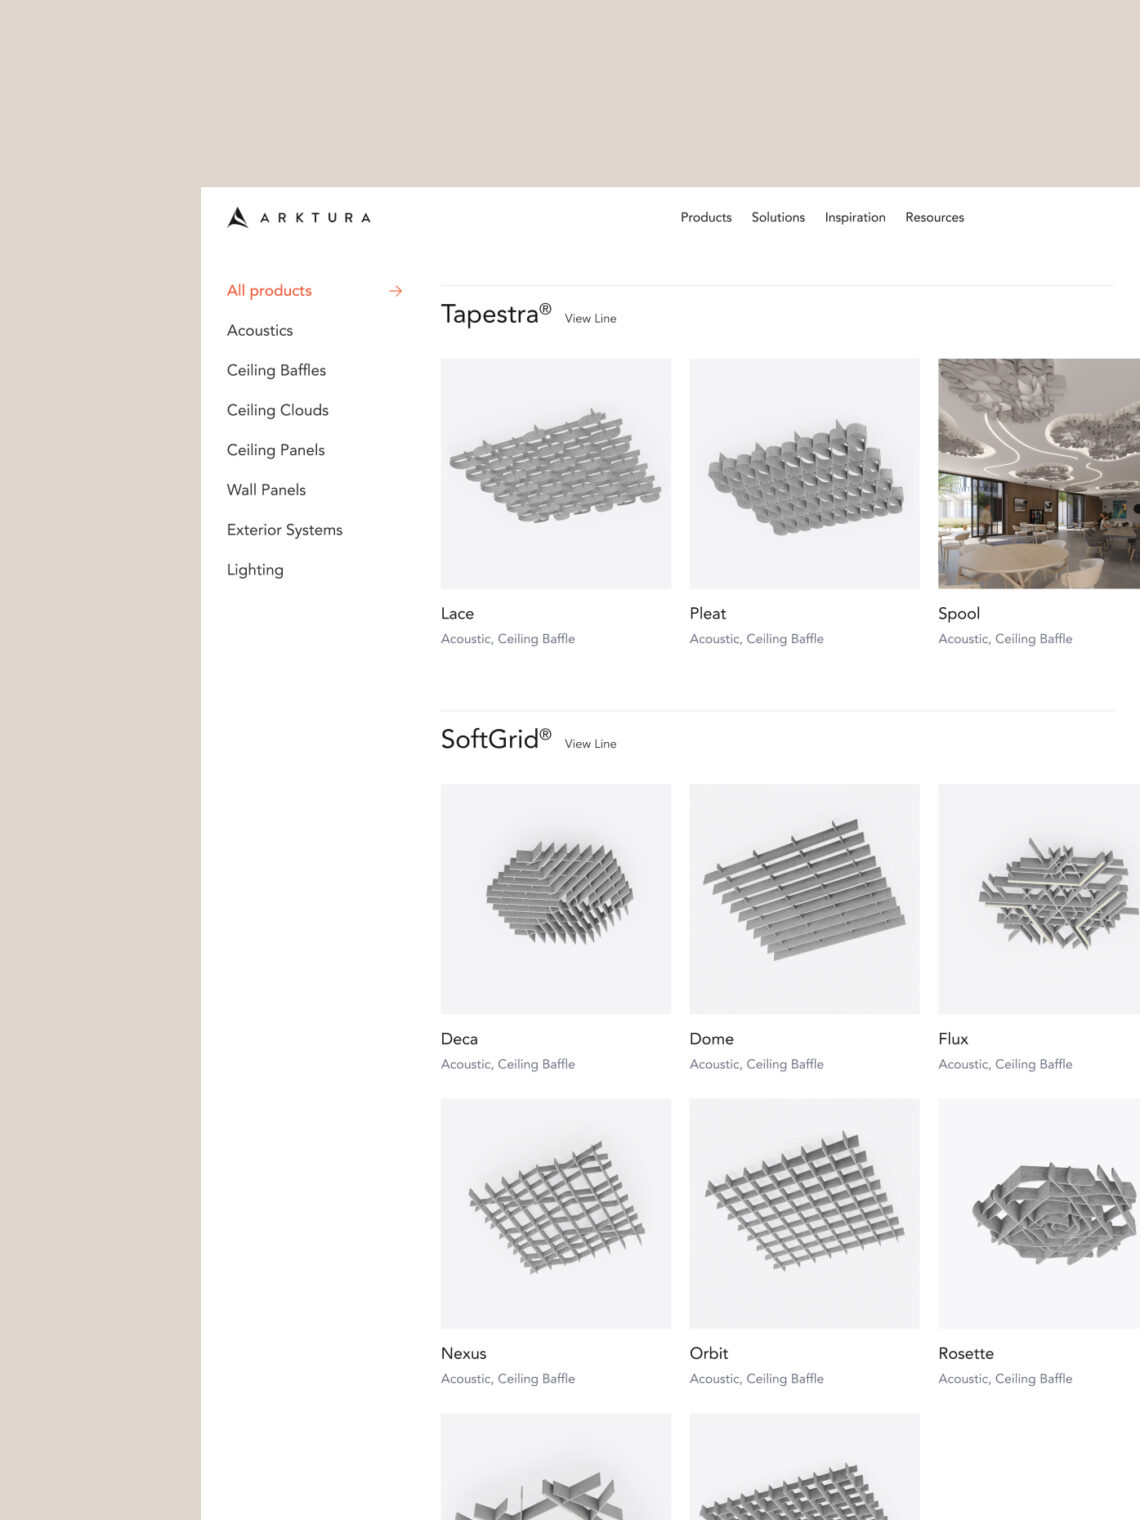This screenshot has height=1520, width=1140.
Task: Open the Deca product thumbnail
Action: pyautogui.click(x=556, y=899)
